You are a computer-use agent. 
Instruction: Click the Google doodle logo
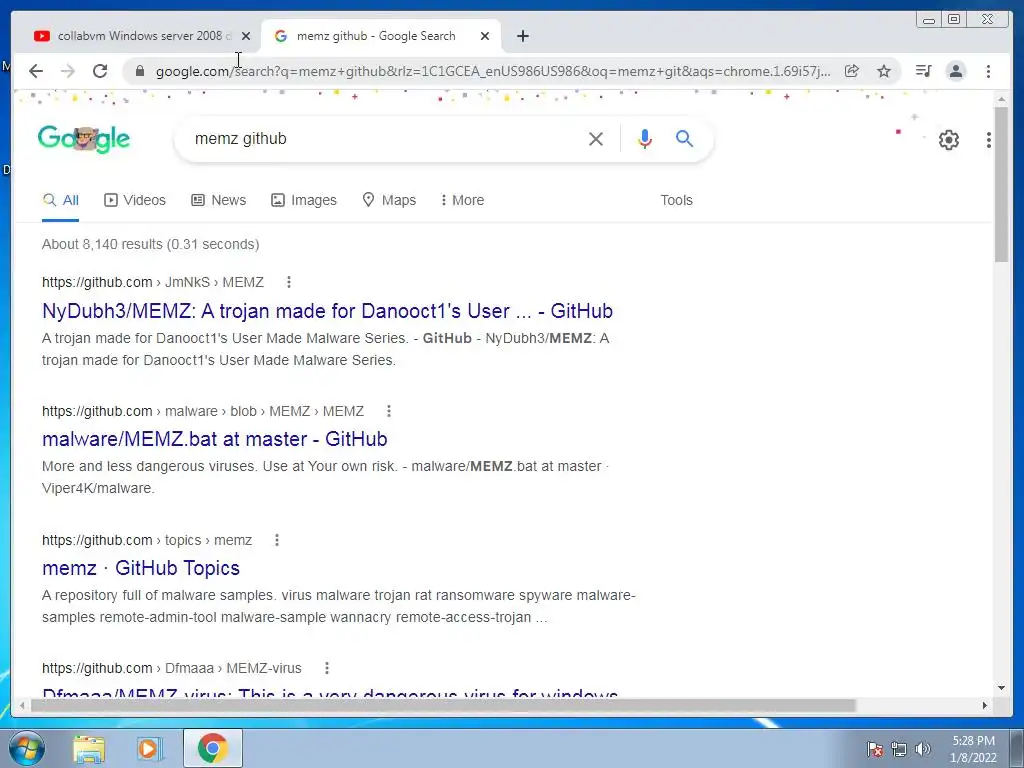click(x=84, y=138)
